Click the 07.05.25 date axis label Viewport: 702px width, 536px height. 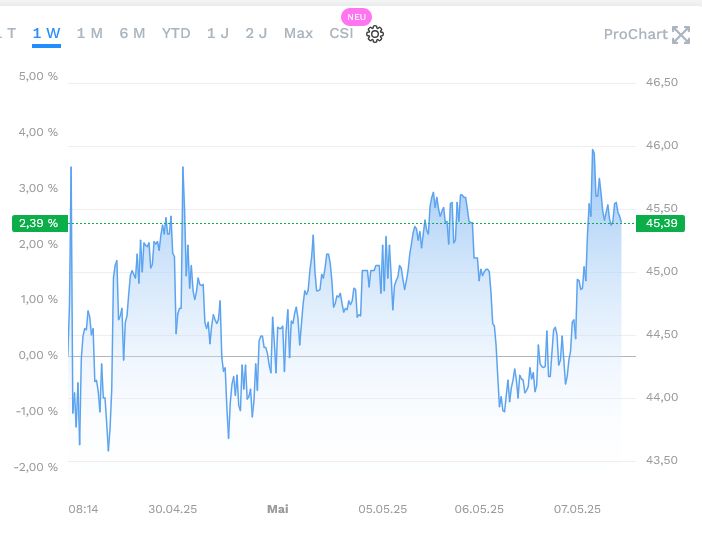[575, 509]
